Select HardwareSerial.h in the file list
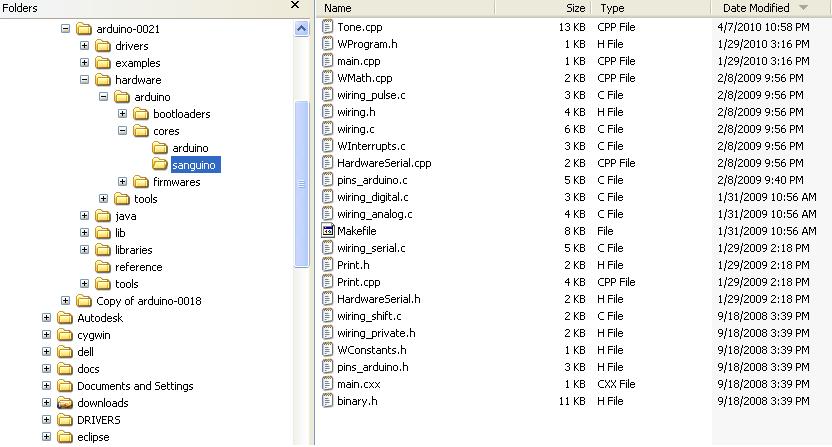 [378, 299]
